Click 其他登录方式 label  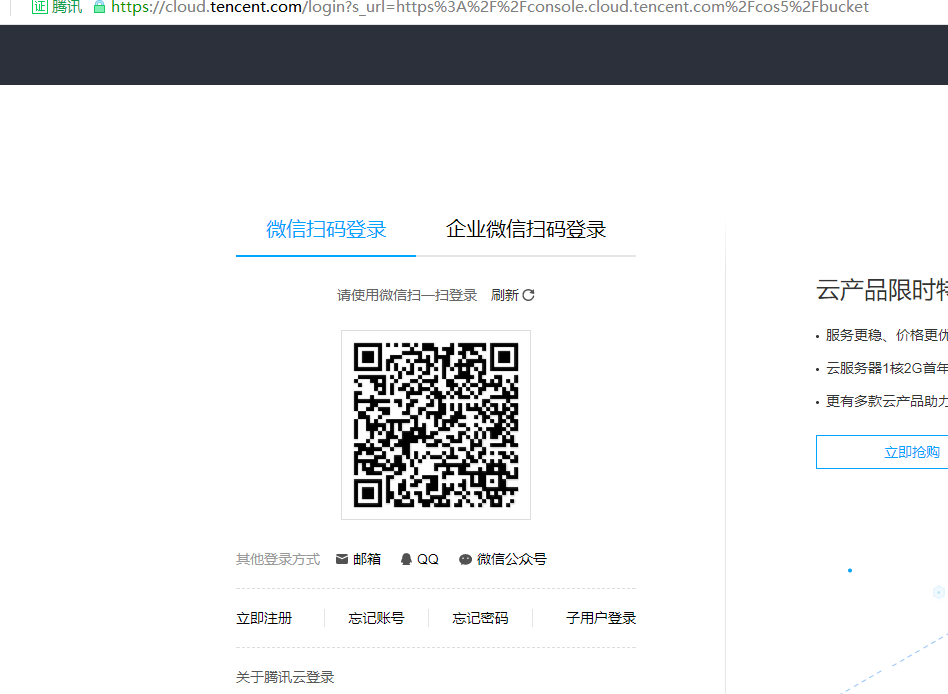(278, 559)
